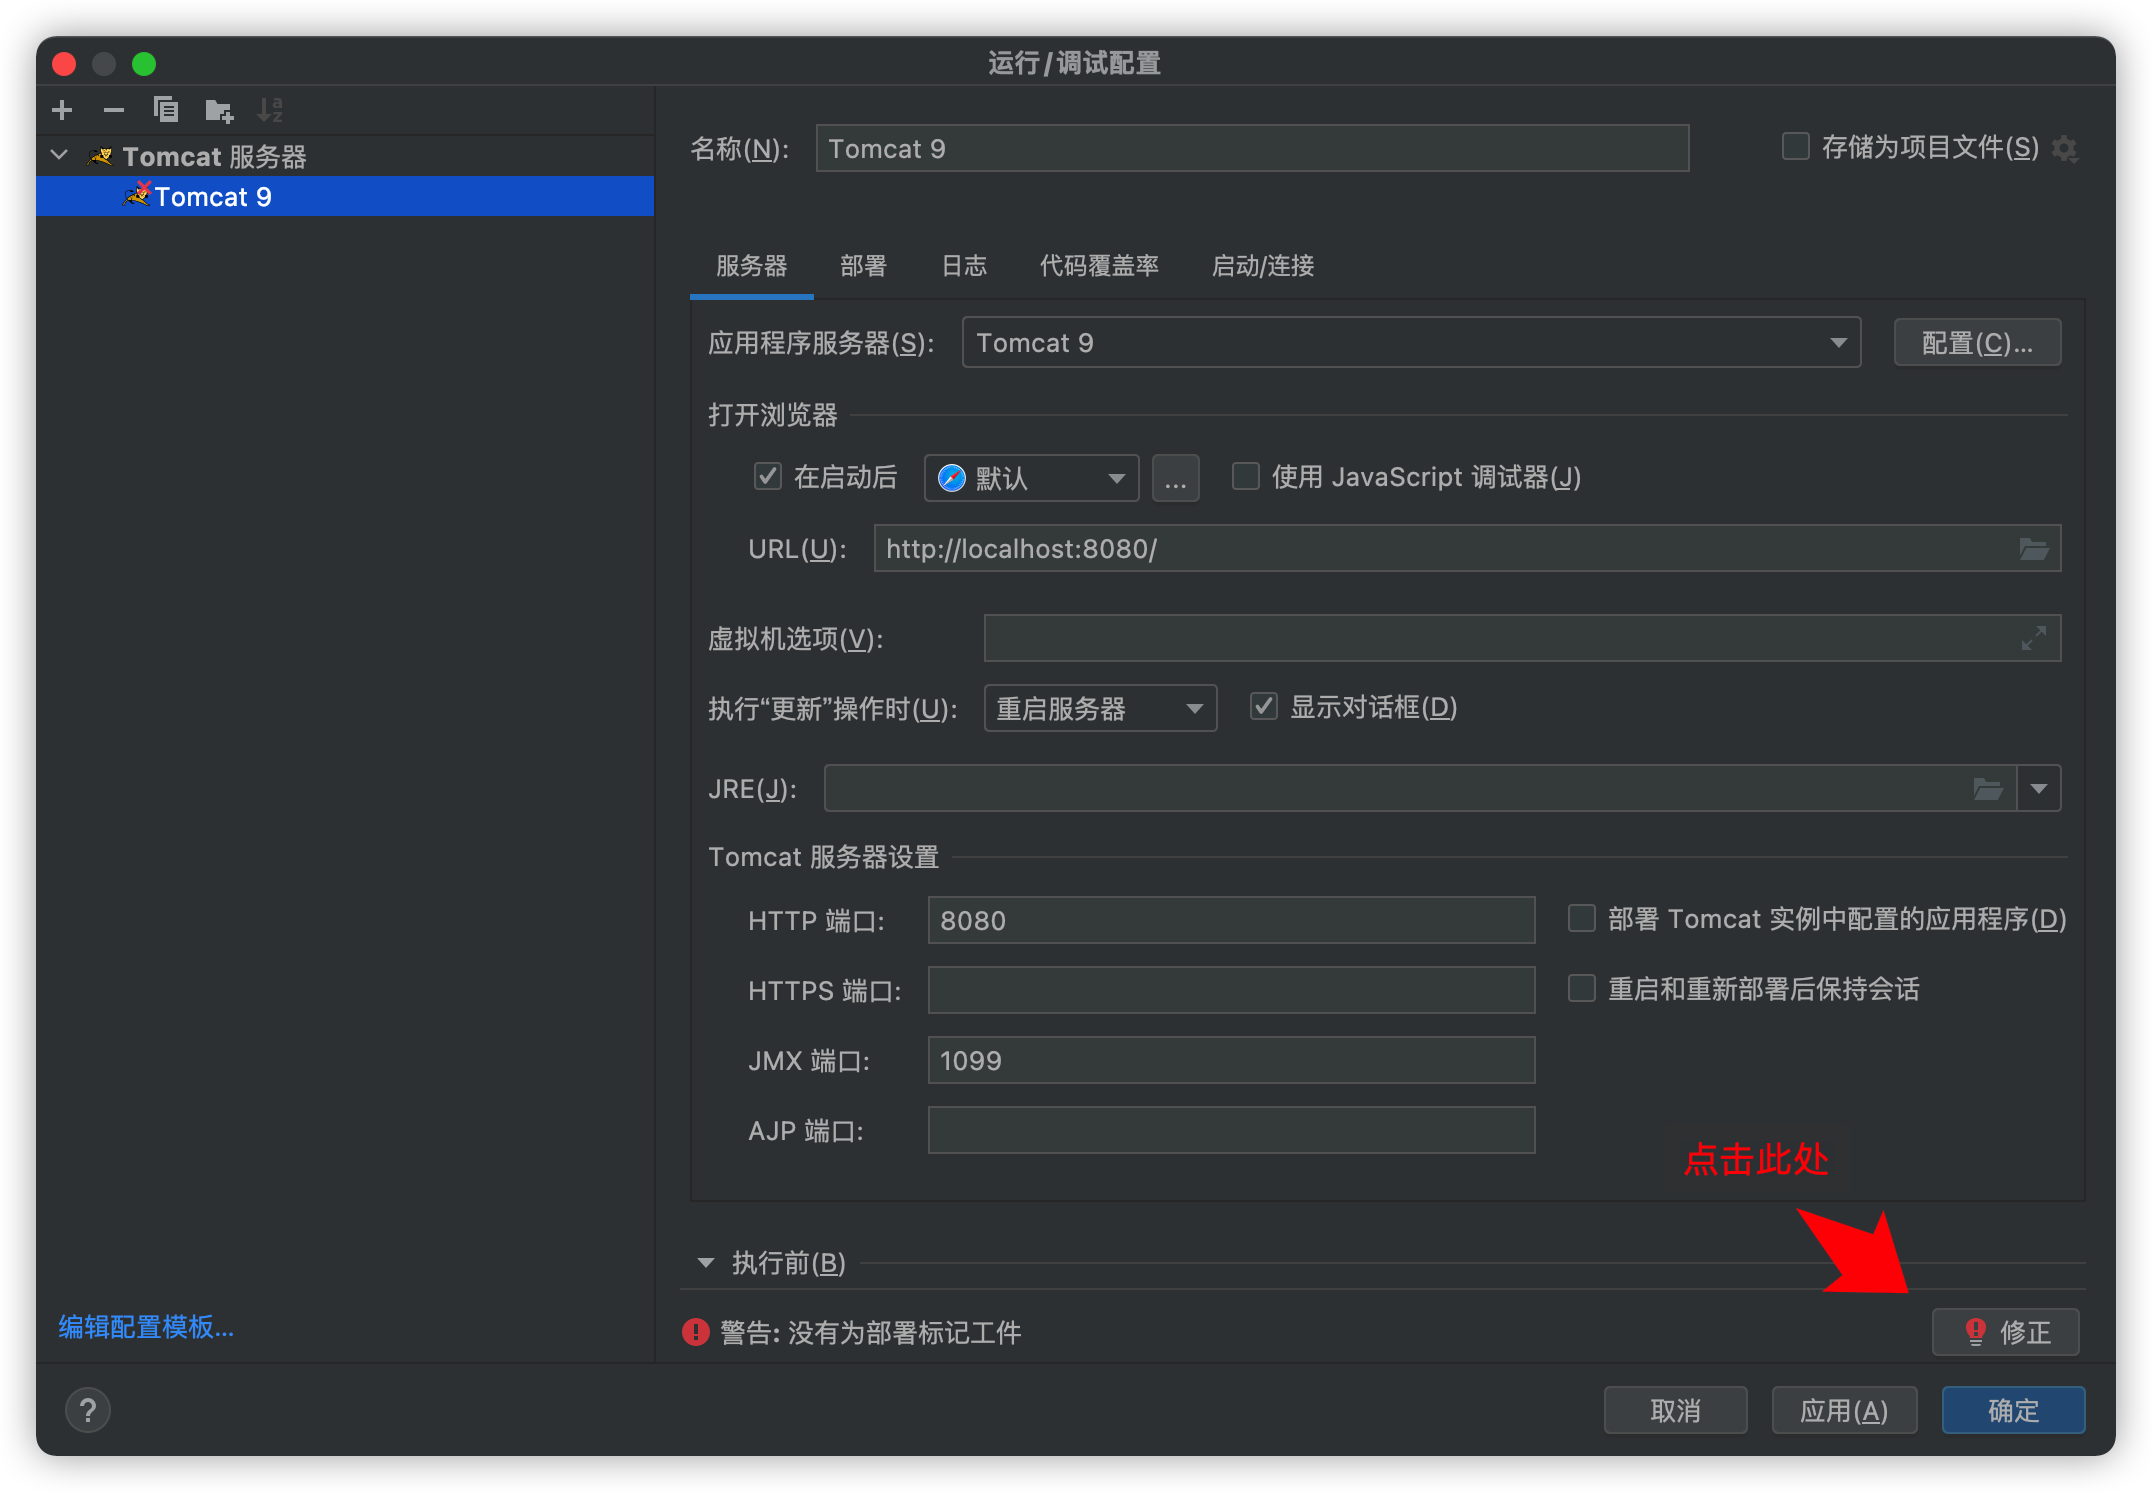Switch to the 代码覆盖率 tab

1099,266
